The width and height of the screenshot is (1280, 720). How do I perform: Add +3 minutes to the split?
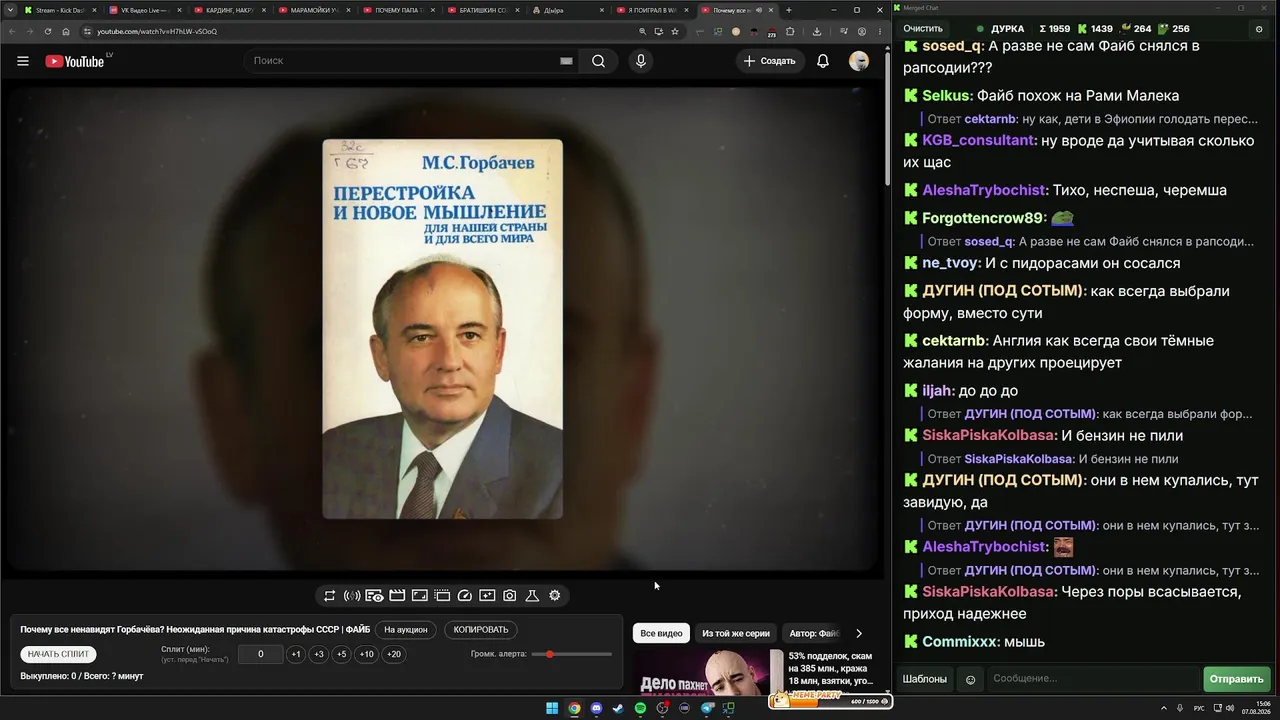click(x=319, y=654)
